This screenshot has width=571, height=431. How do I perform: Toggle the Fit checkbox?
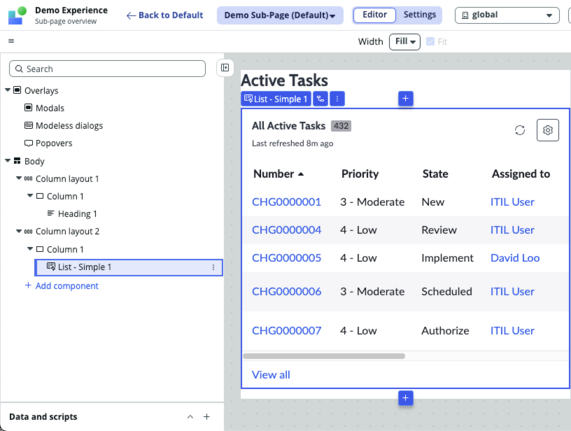tap(430, 41)
